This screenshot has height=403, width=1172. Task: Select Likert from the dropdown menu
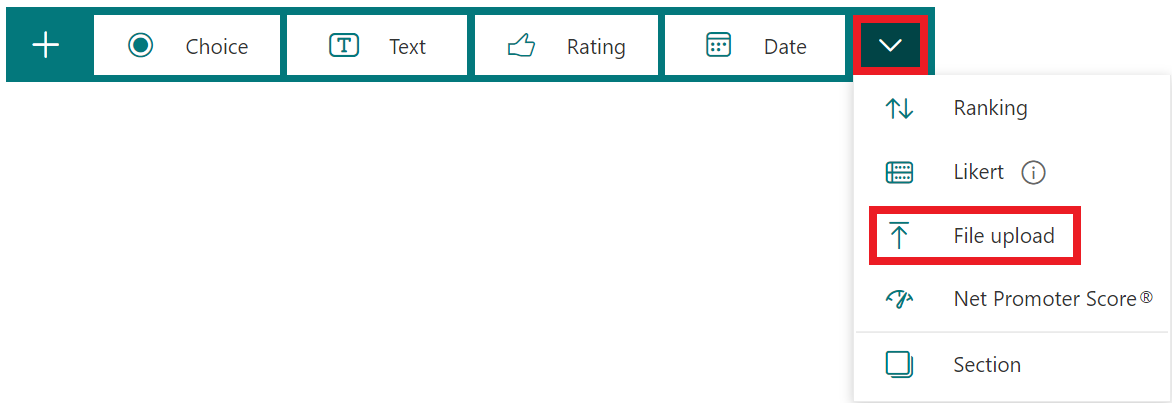pos(1012,173)
